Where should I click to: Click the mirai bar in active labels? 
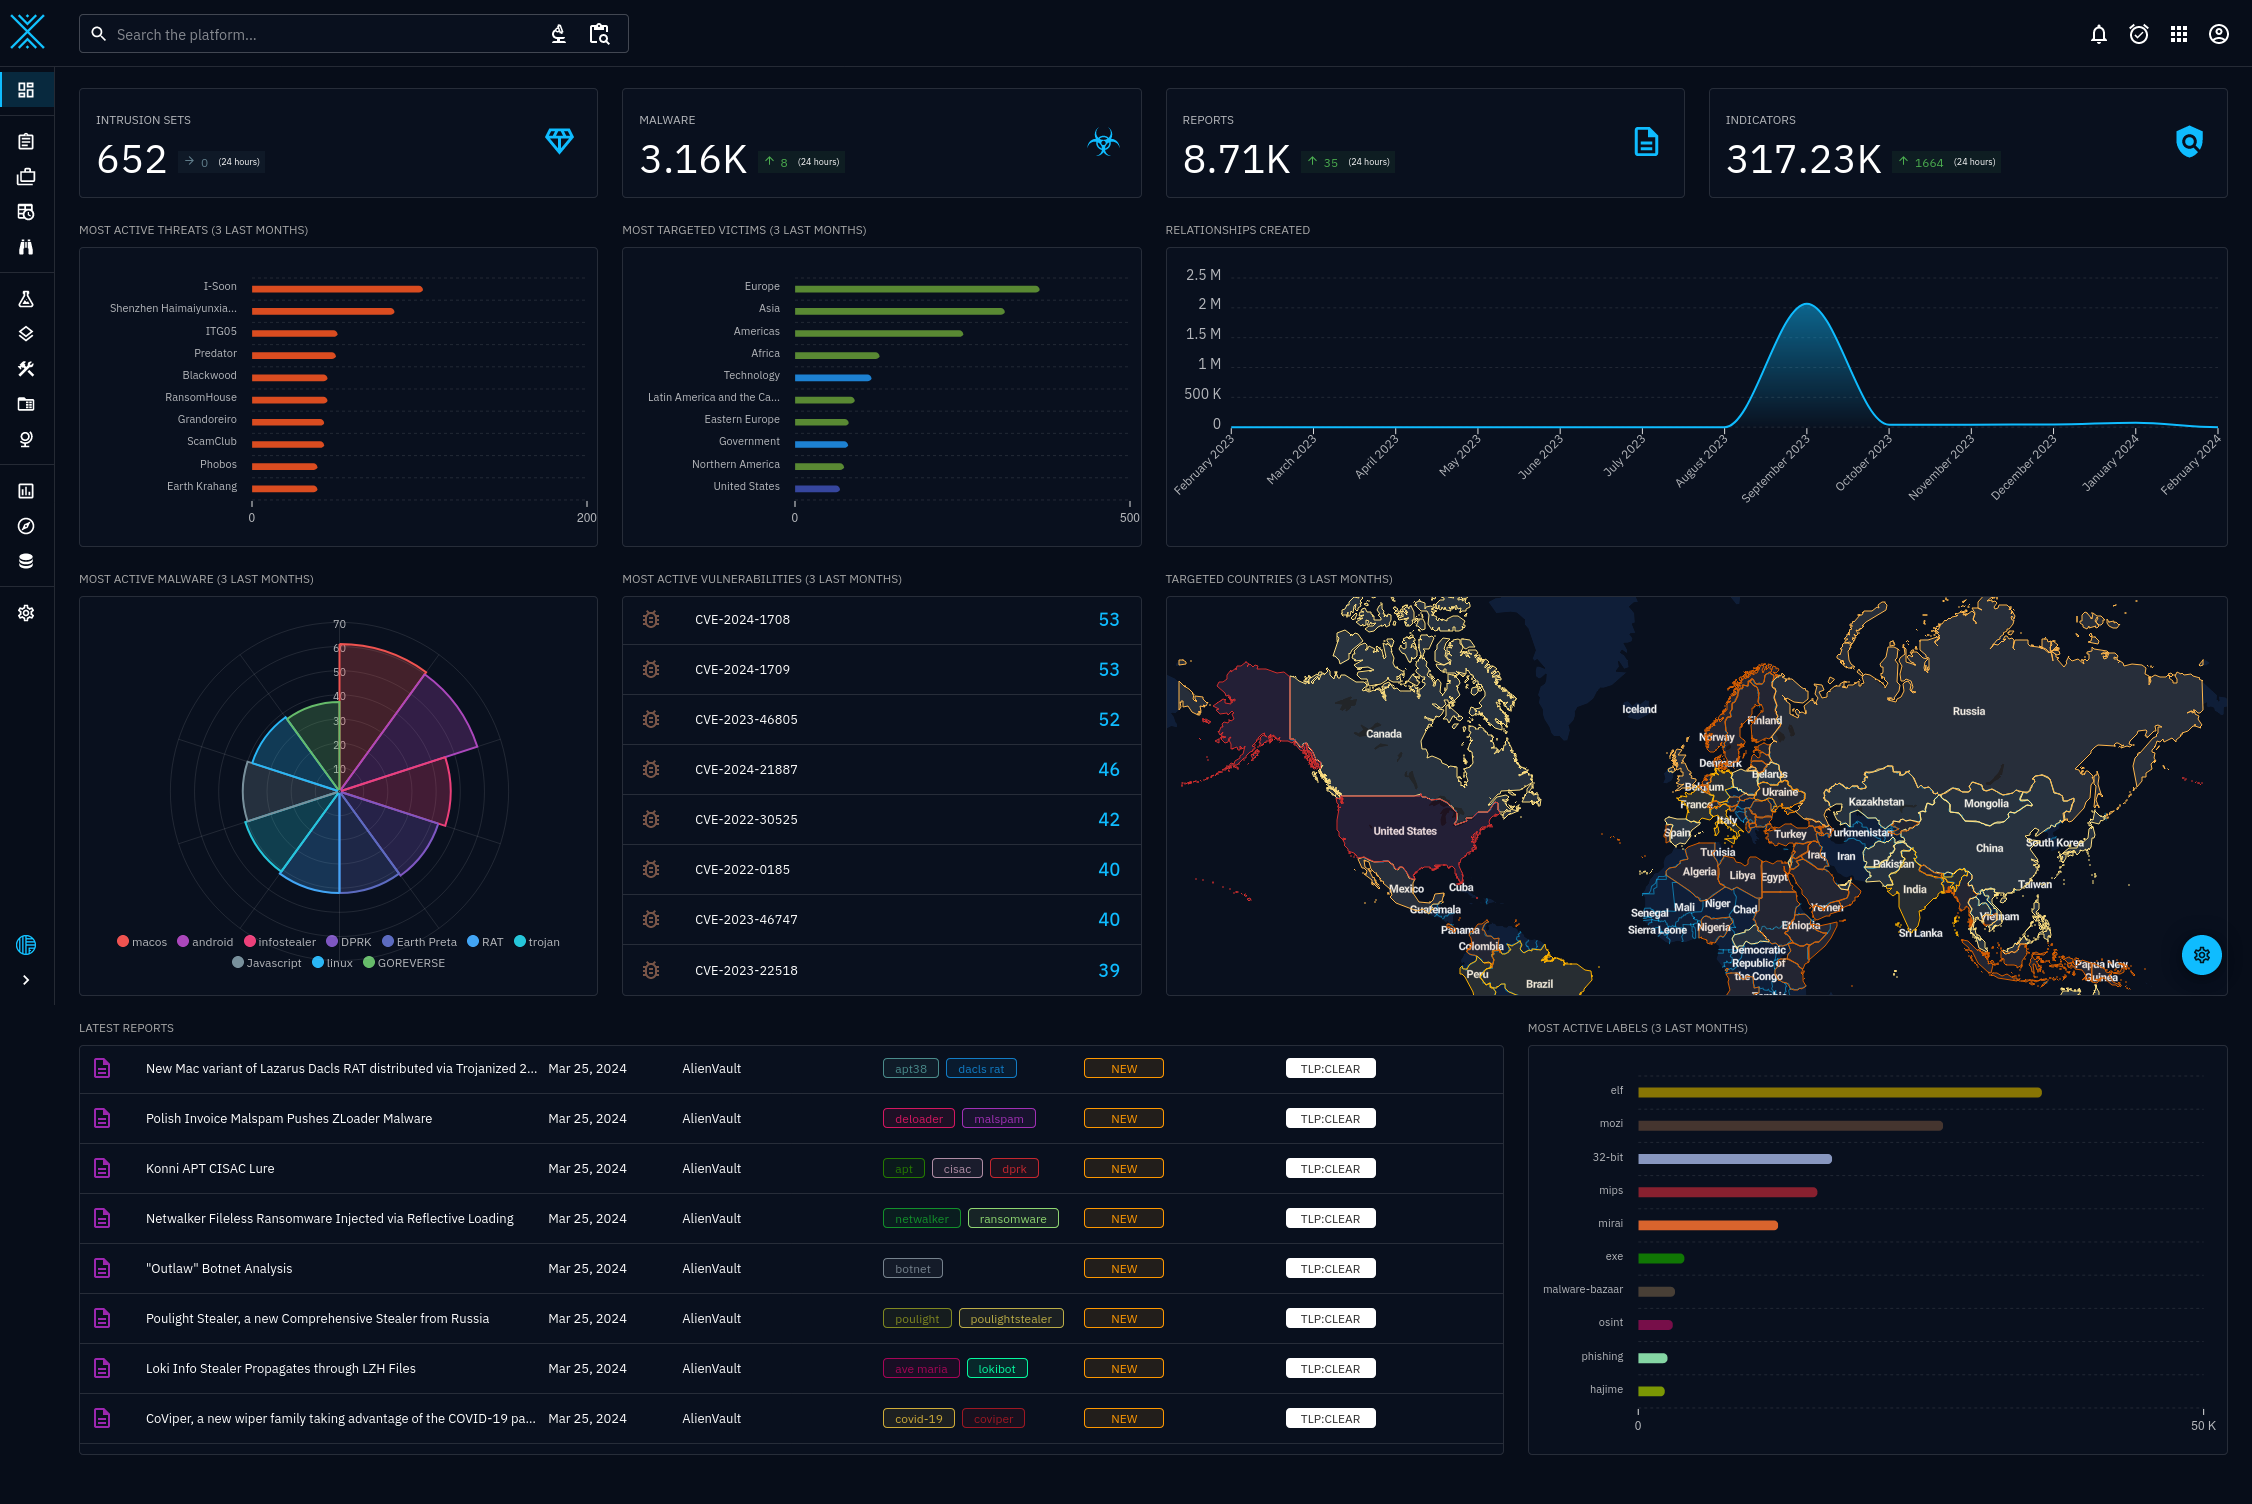(x=1708, y=1225)
